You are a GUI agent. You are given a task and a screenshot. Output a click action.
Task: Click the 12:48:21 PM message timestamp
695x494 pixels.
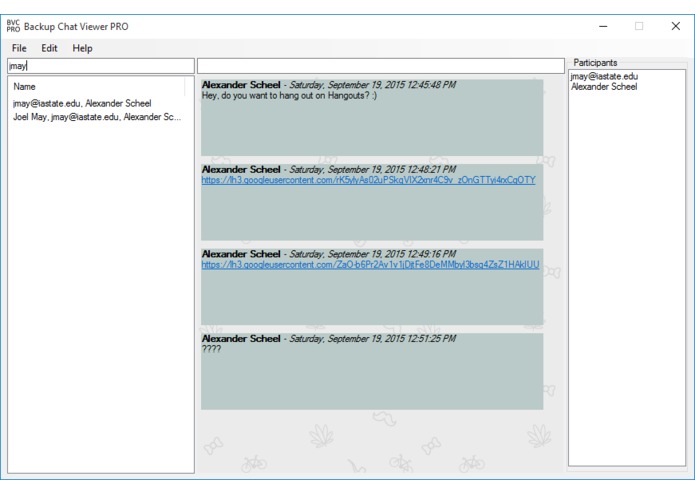coord(372,169)
